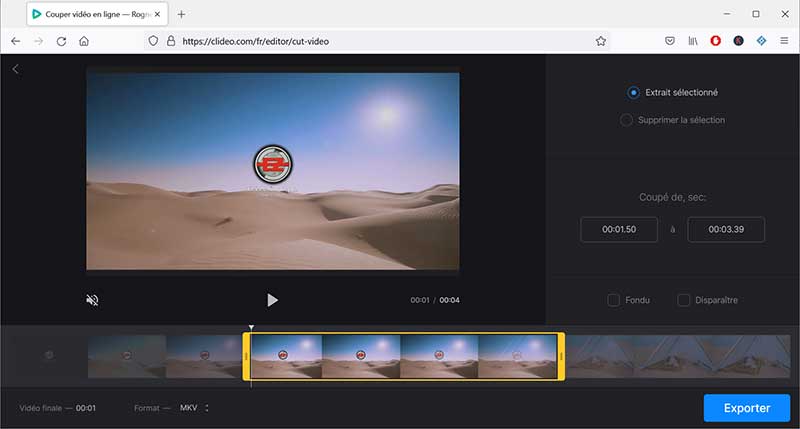The image size is (800, 429).
Task: Click the video preview image
Action: pyautogui.click(x=272, y=171)
